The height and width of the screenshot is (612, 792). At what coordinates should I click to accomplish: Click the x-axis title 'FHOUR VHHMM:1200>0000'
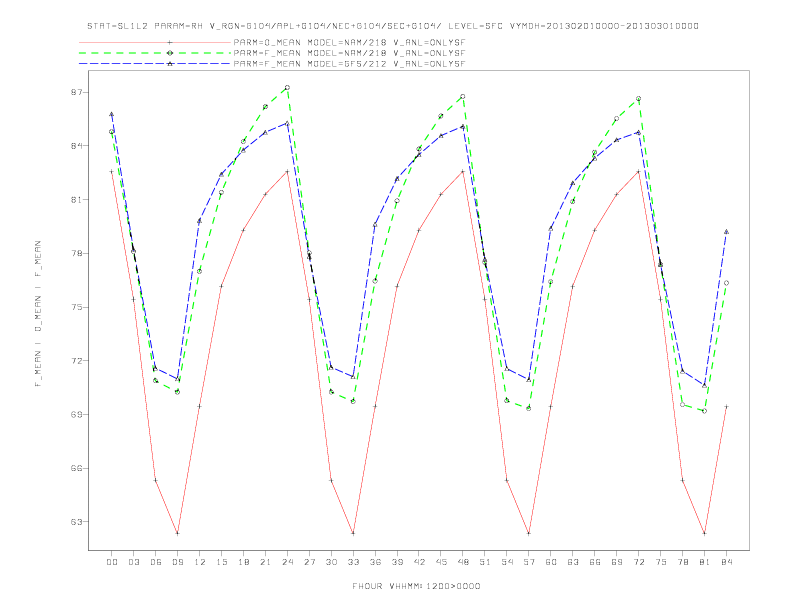tap(416, 586)
